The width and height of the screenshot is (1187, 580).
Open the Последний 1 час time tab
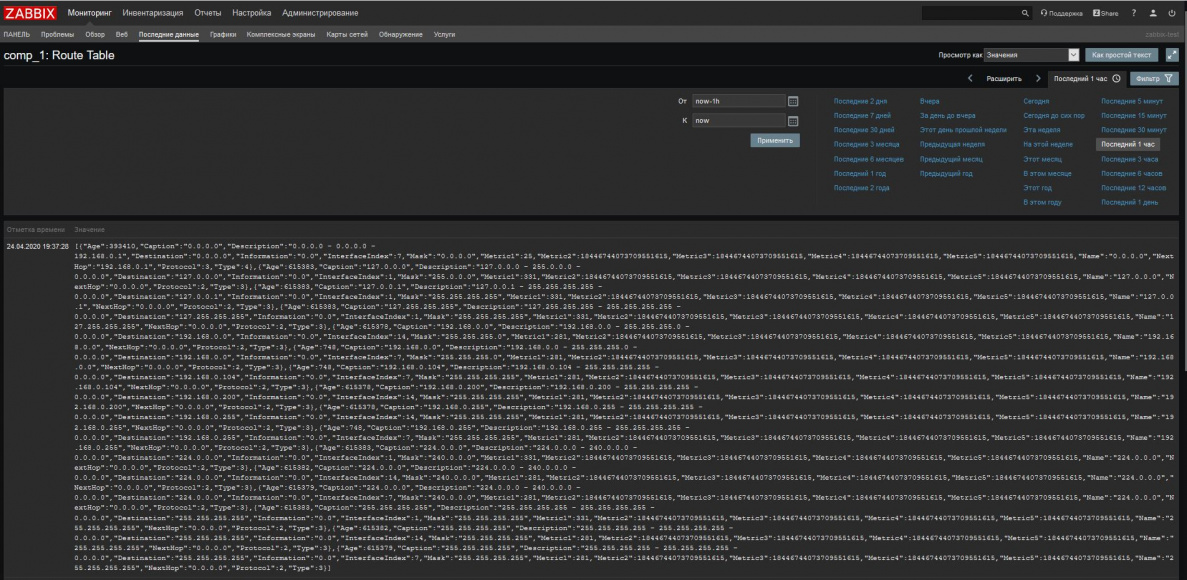[1085, 78]
